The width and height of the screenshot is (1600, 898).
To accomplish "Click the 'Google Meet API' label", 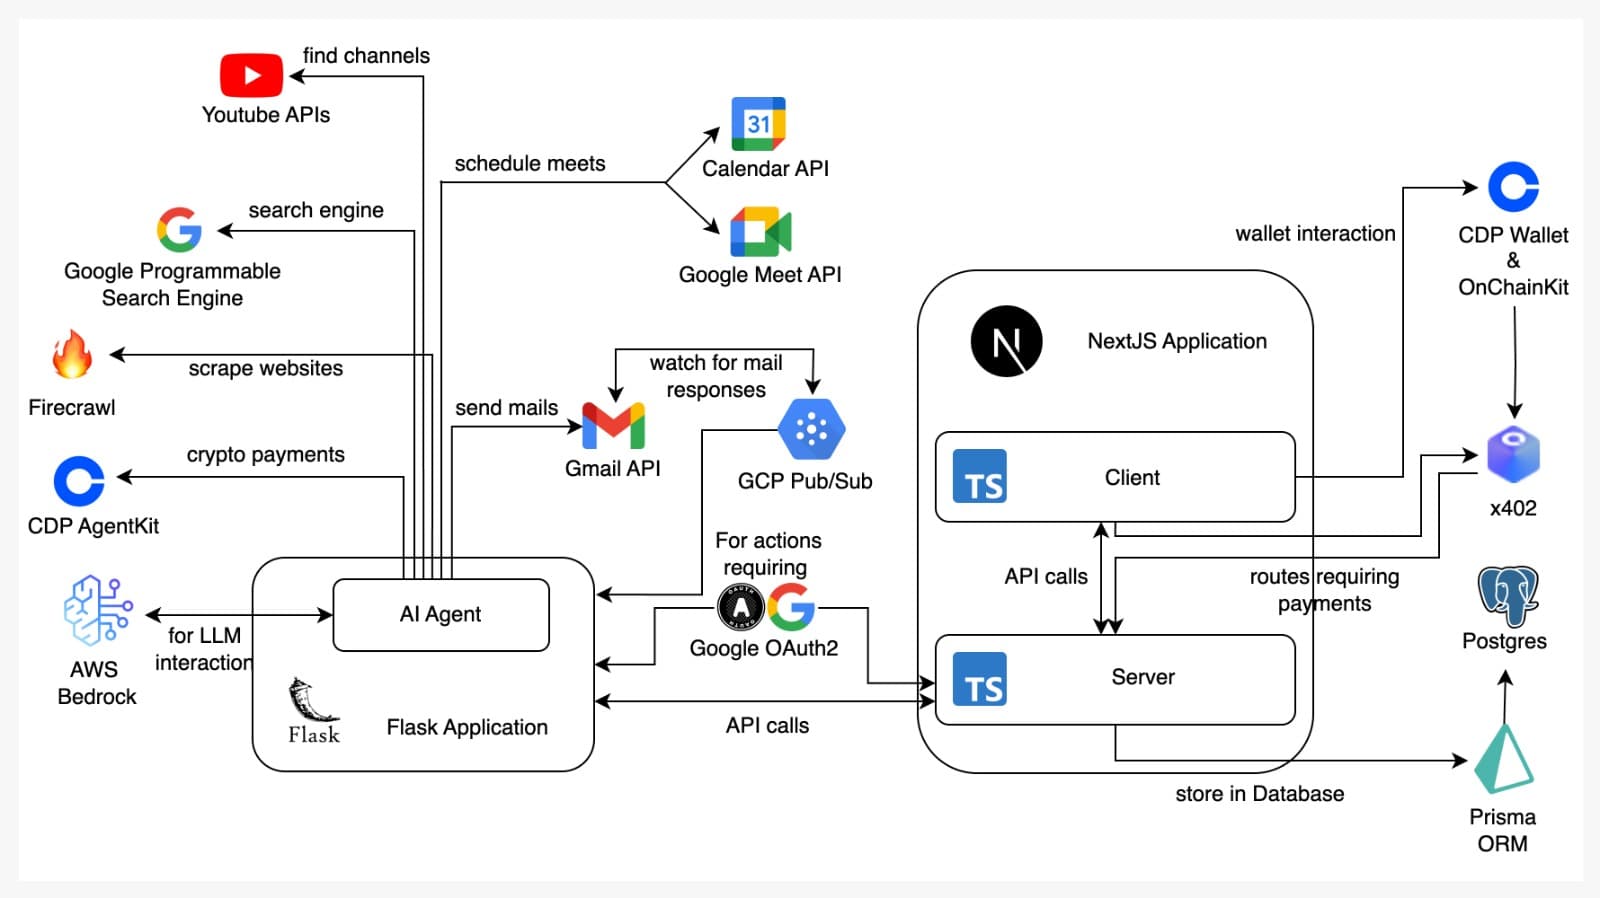I will point(760,274).
